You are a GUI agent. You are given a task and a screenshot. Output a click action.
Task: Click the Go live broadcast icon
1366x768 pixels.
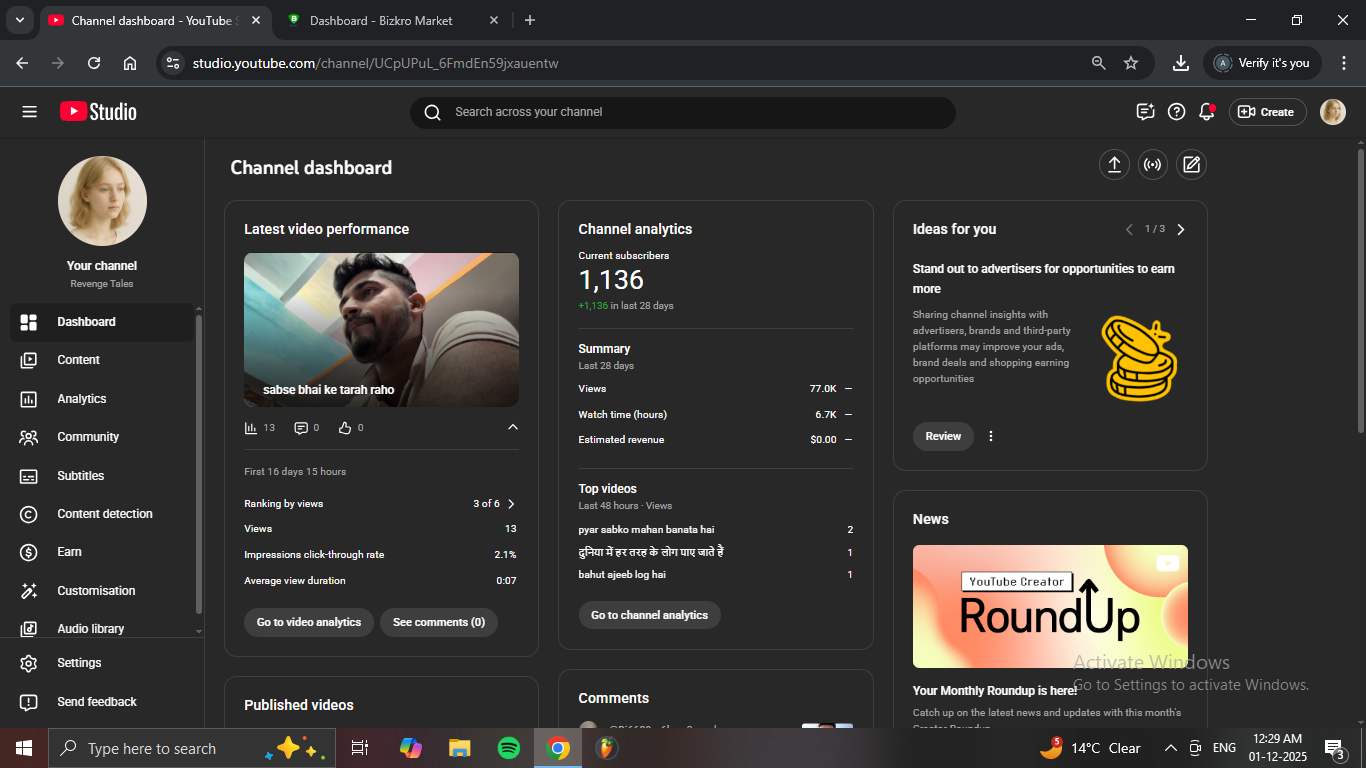click(1153, 165)
